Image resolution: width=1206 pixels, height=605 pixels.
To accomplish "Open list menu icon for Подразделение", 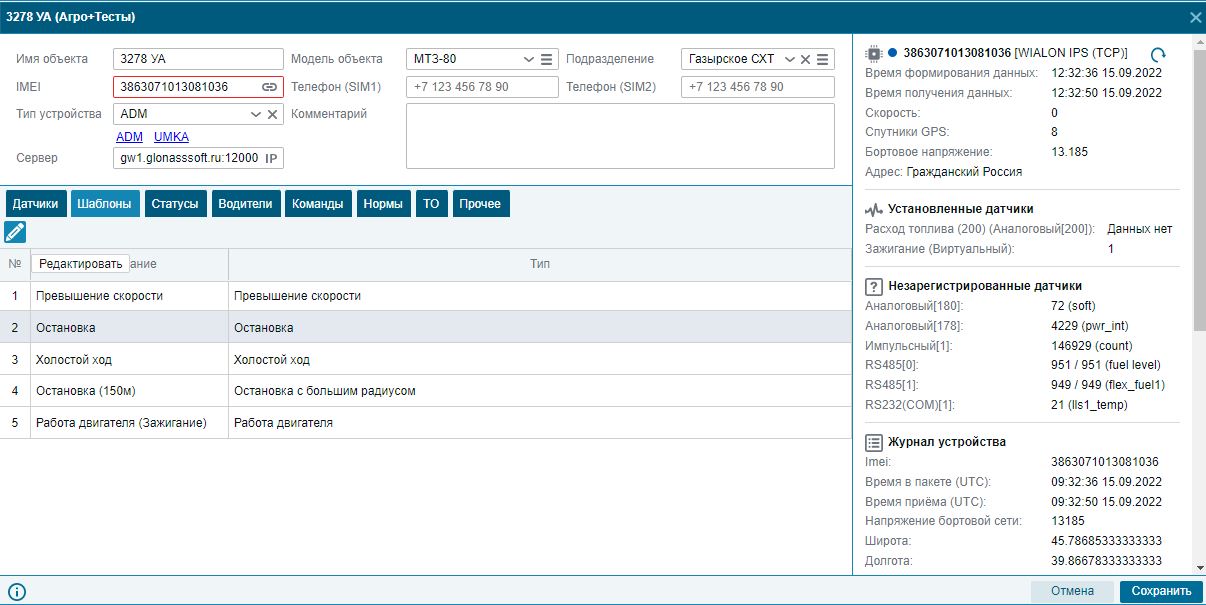I will (822, 59).
